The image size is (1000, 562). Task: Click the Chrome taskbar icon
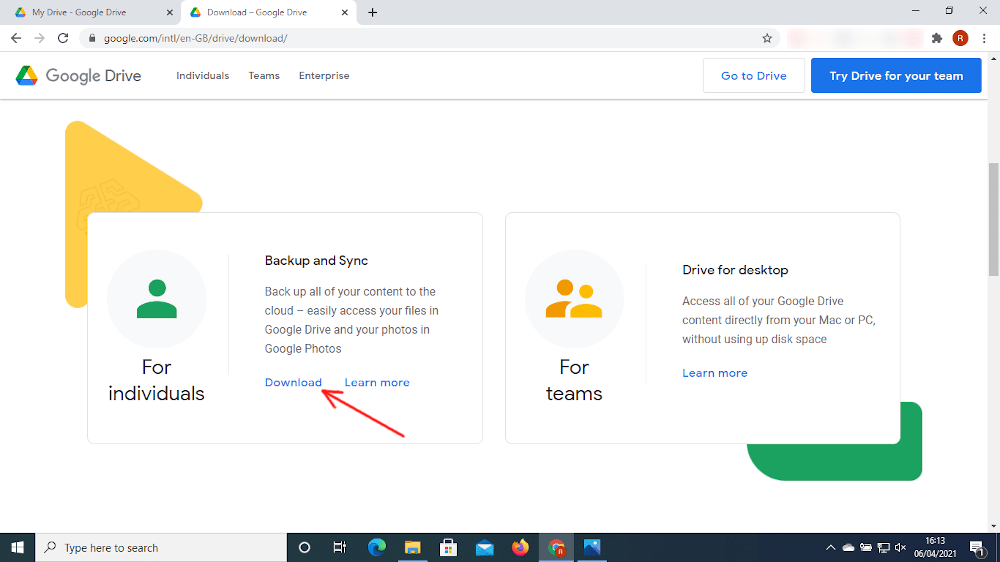(x=556, y=547)
